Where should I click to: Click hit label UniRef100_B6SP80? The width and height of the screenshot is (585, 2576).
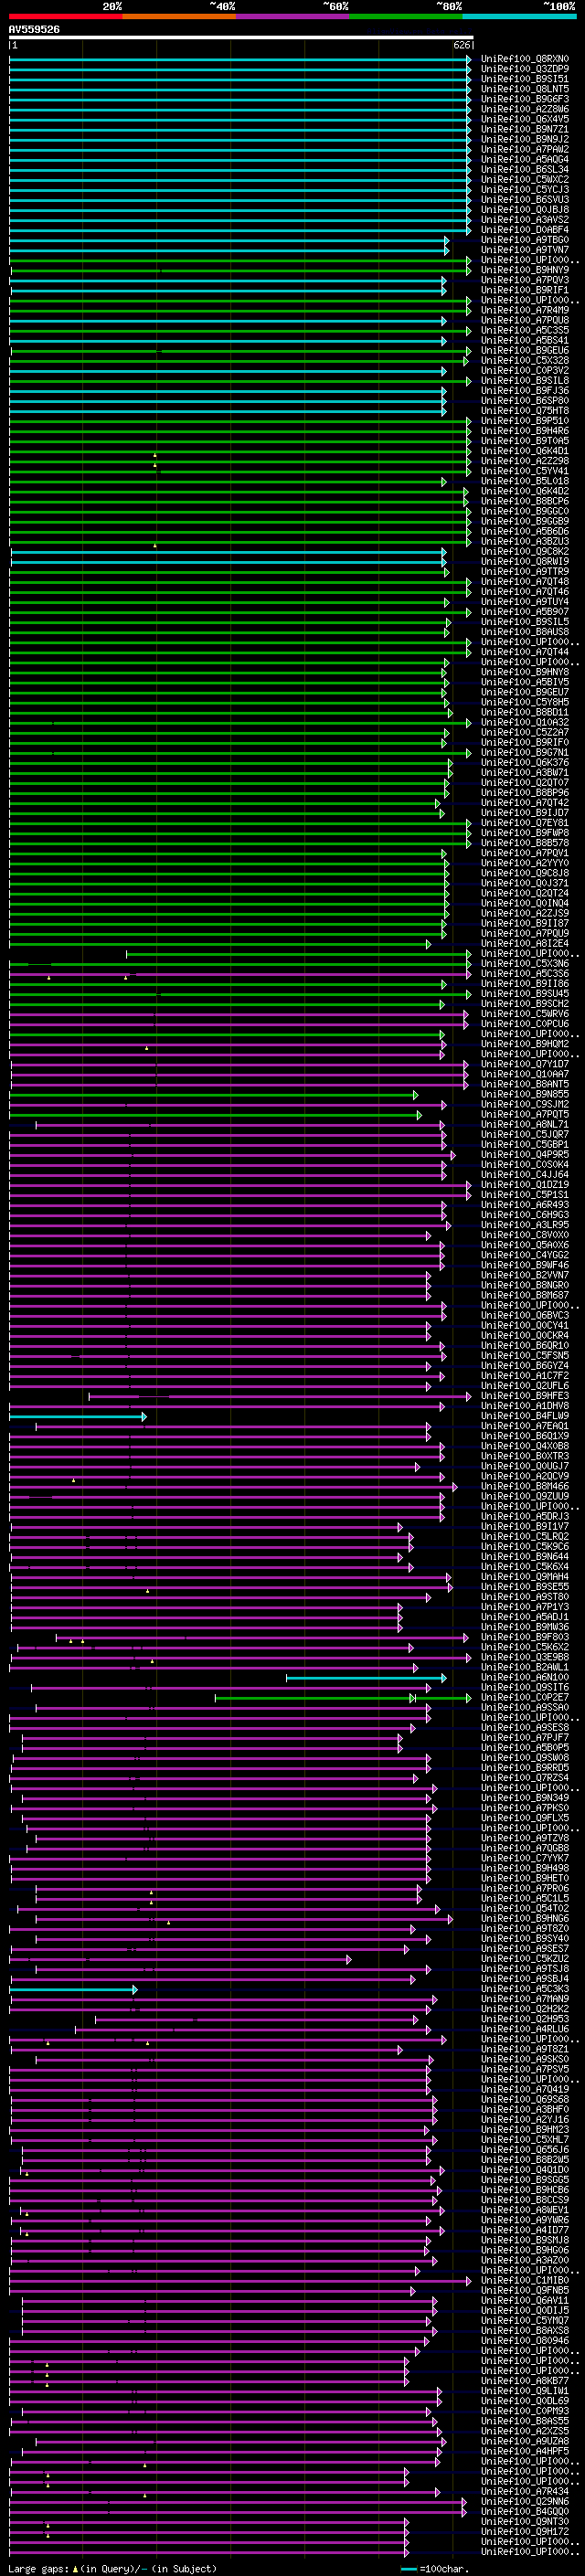525,401
